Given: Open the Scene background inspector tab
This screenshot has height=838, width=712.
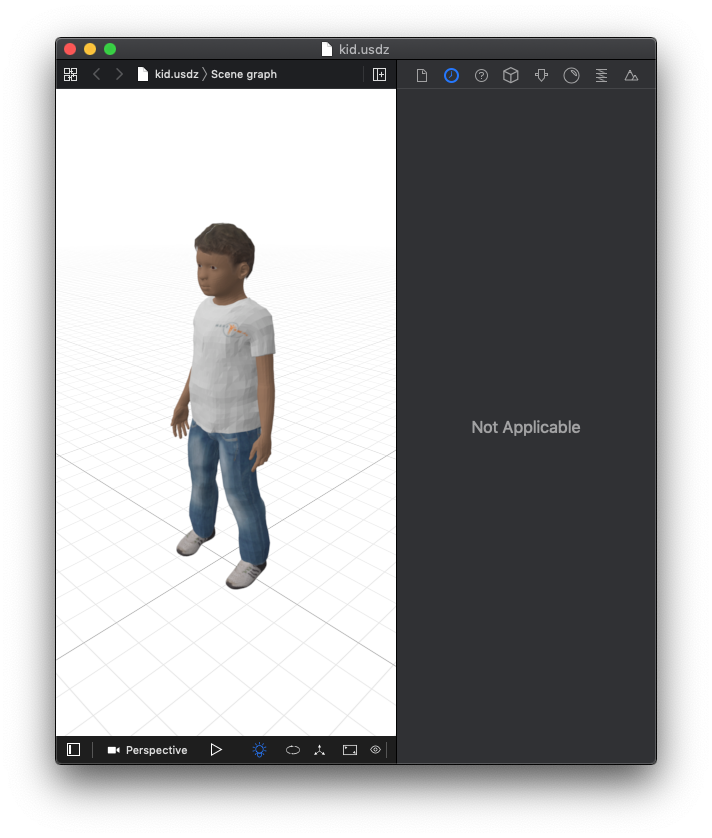Looking at the screenshot, I should pyautogui.click(x=631, y=76).
